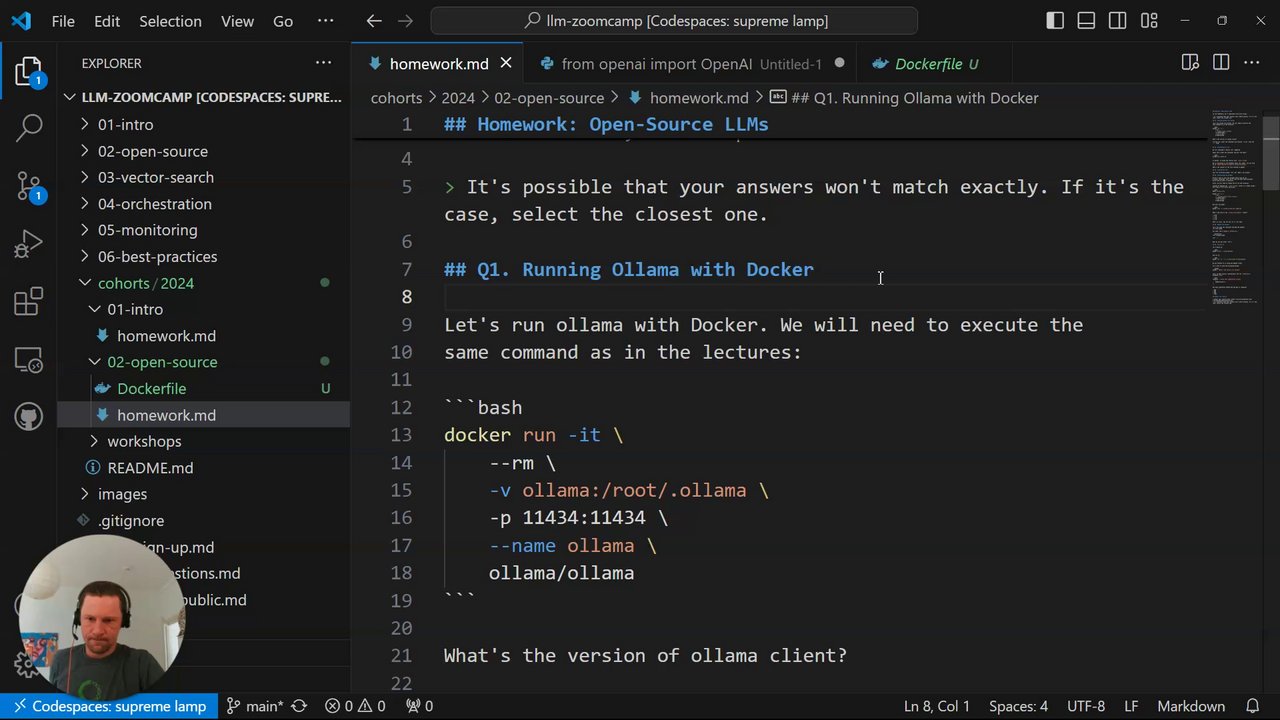Open Explorer views and more actions
The width and height of the screenshot is (1280, 720).
tap(323, 63)
